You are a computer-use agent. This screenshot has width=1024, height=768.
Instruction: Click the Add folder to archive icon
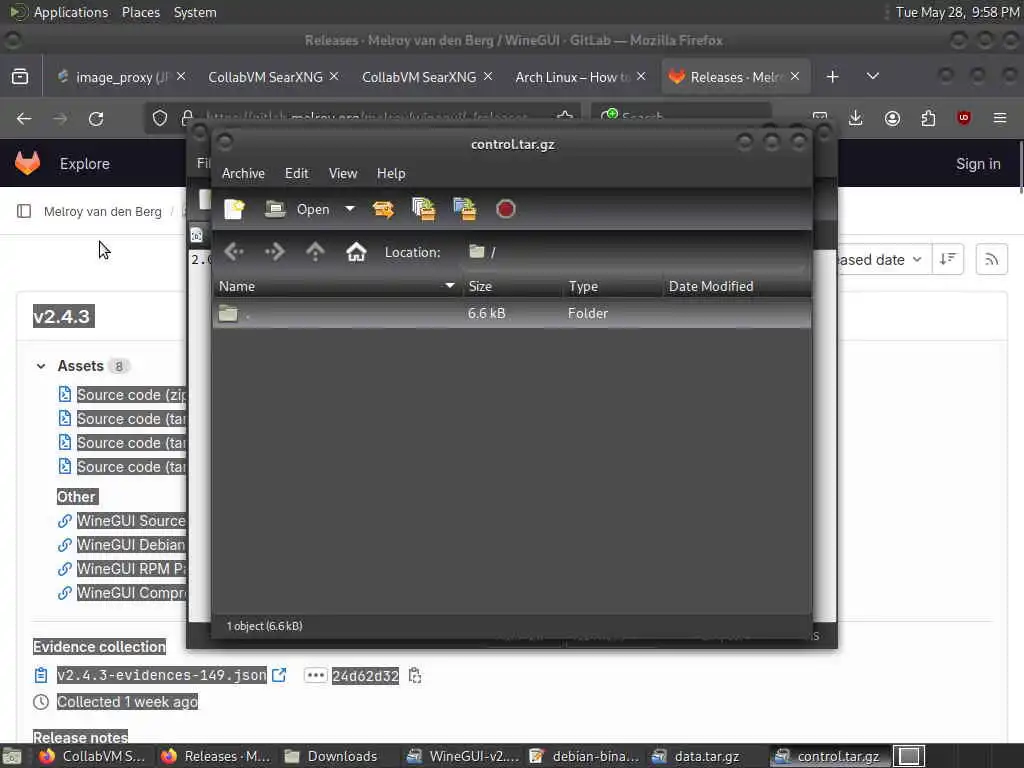tap(464, 209)
